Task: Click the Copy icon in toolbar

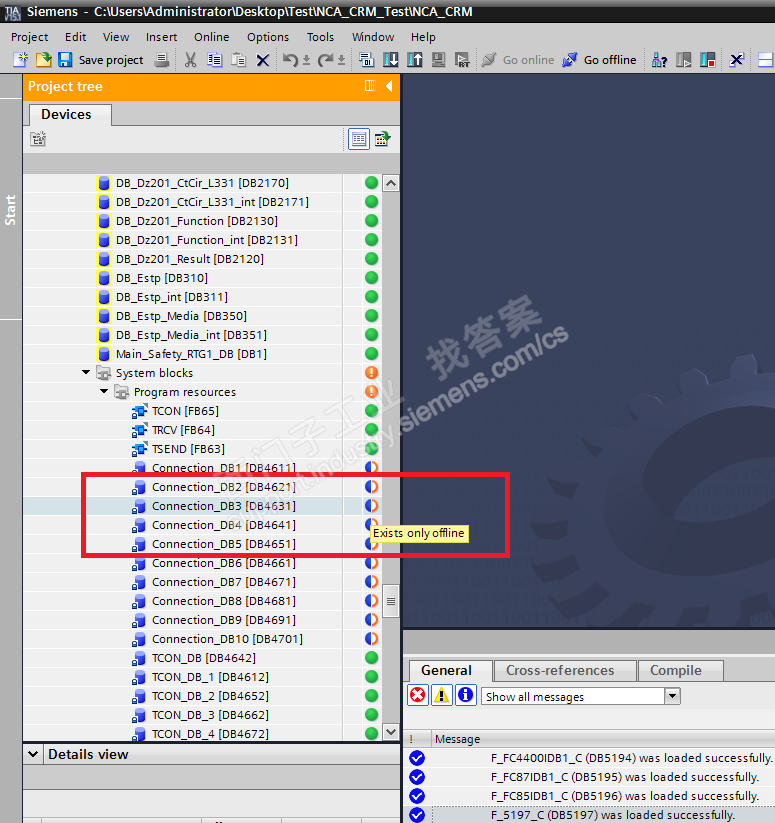Action: pos(215,60)
